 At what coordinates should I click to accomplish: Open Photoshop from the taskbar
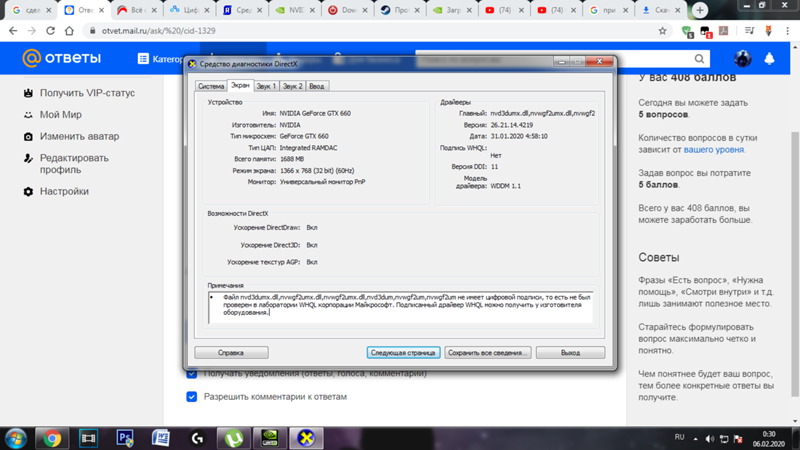(124, 438)
